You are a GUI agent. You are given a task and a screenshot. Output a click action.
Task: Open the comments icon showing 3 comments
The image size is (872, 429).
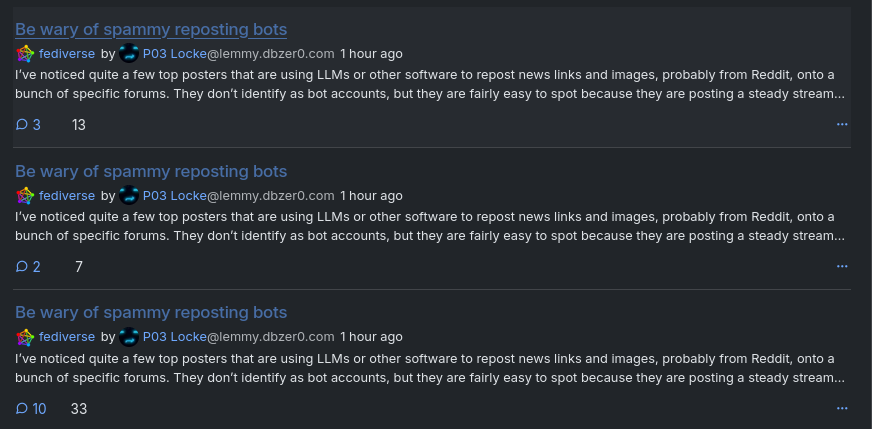(28, 125)
